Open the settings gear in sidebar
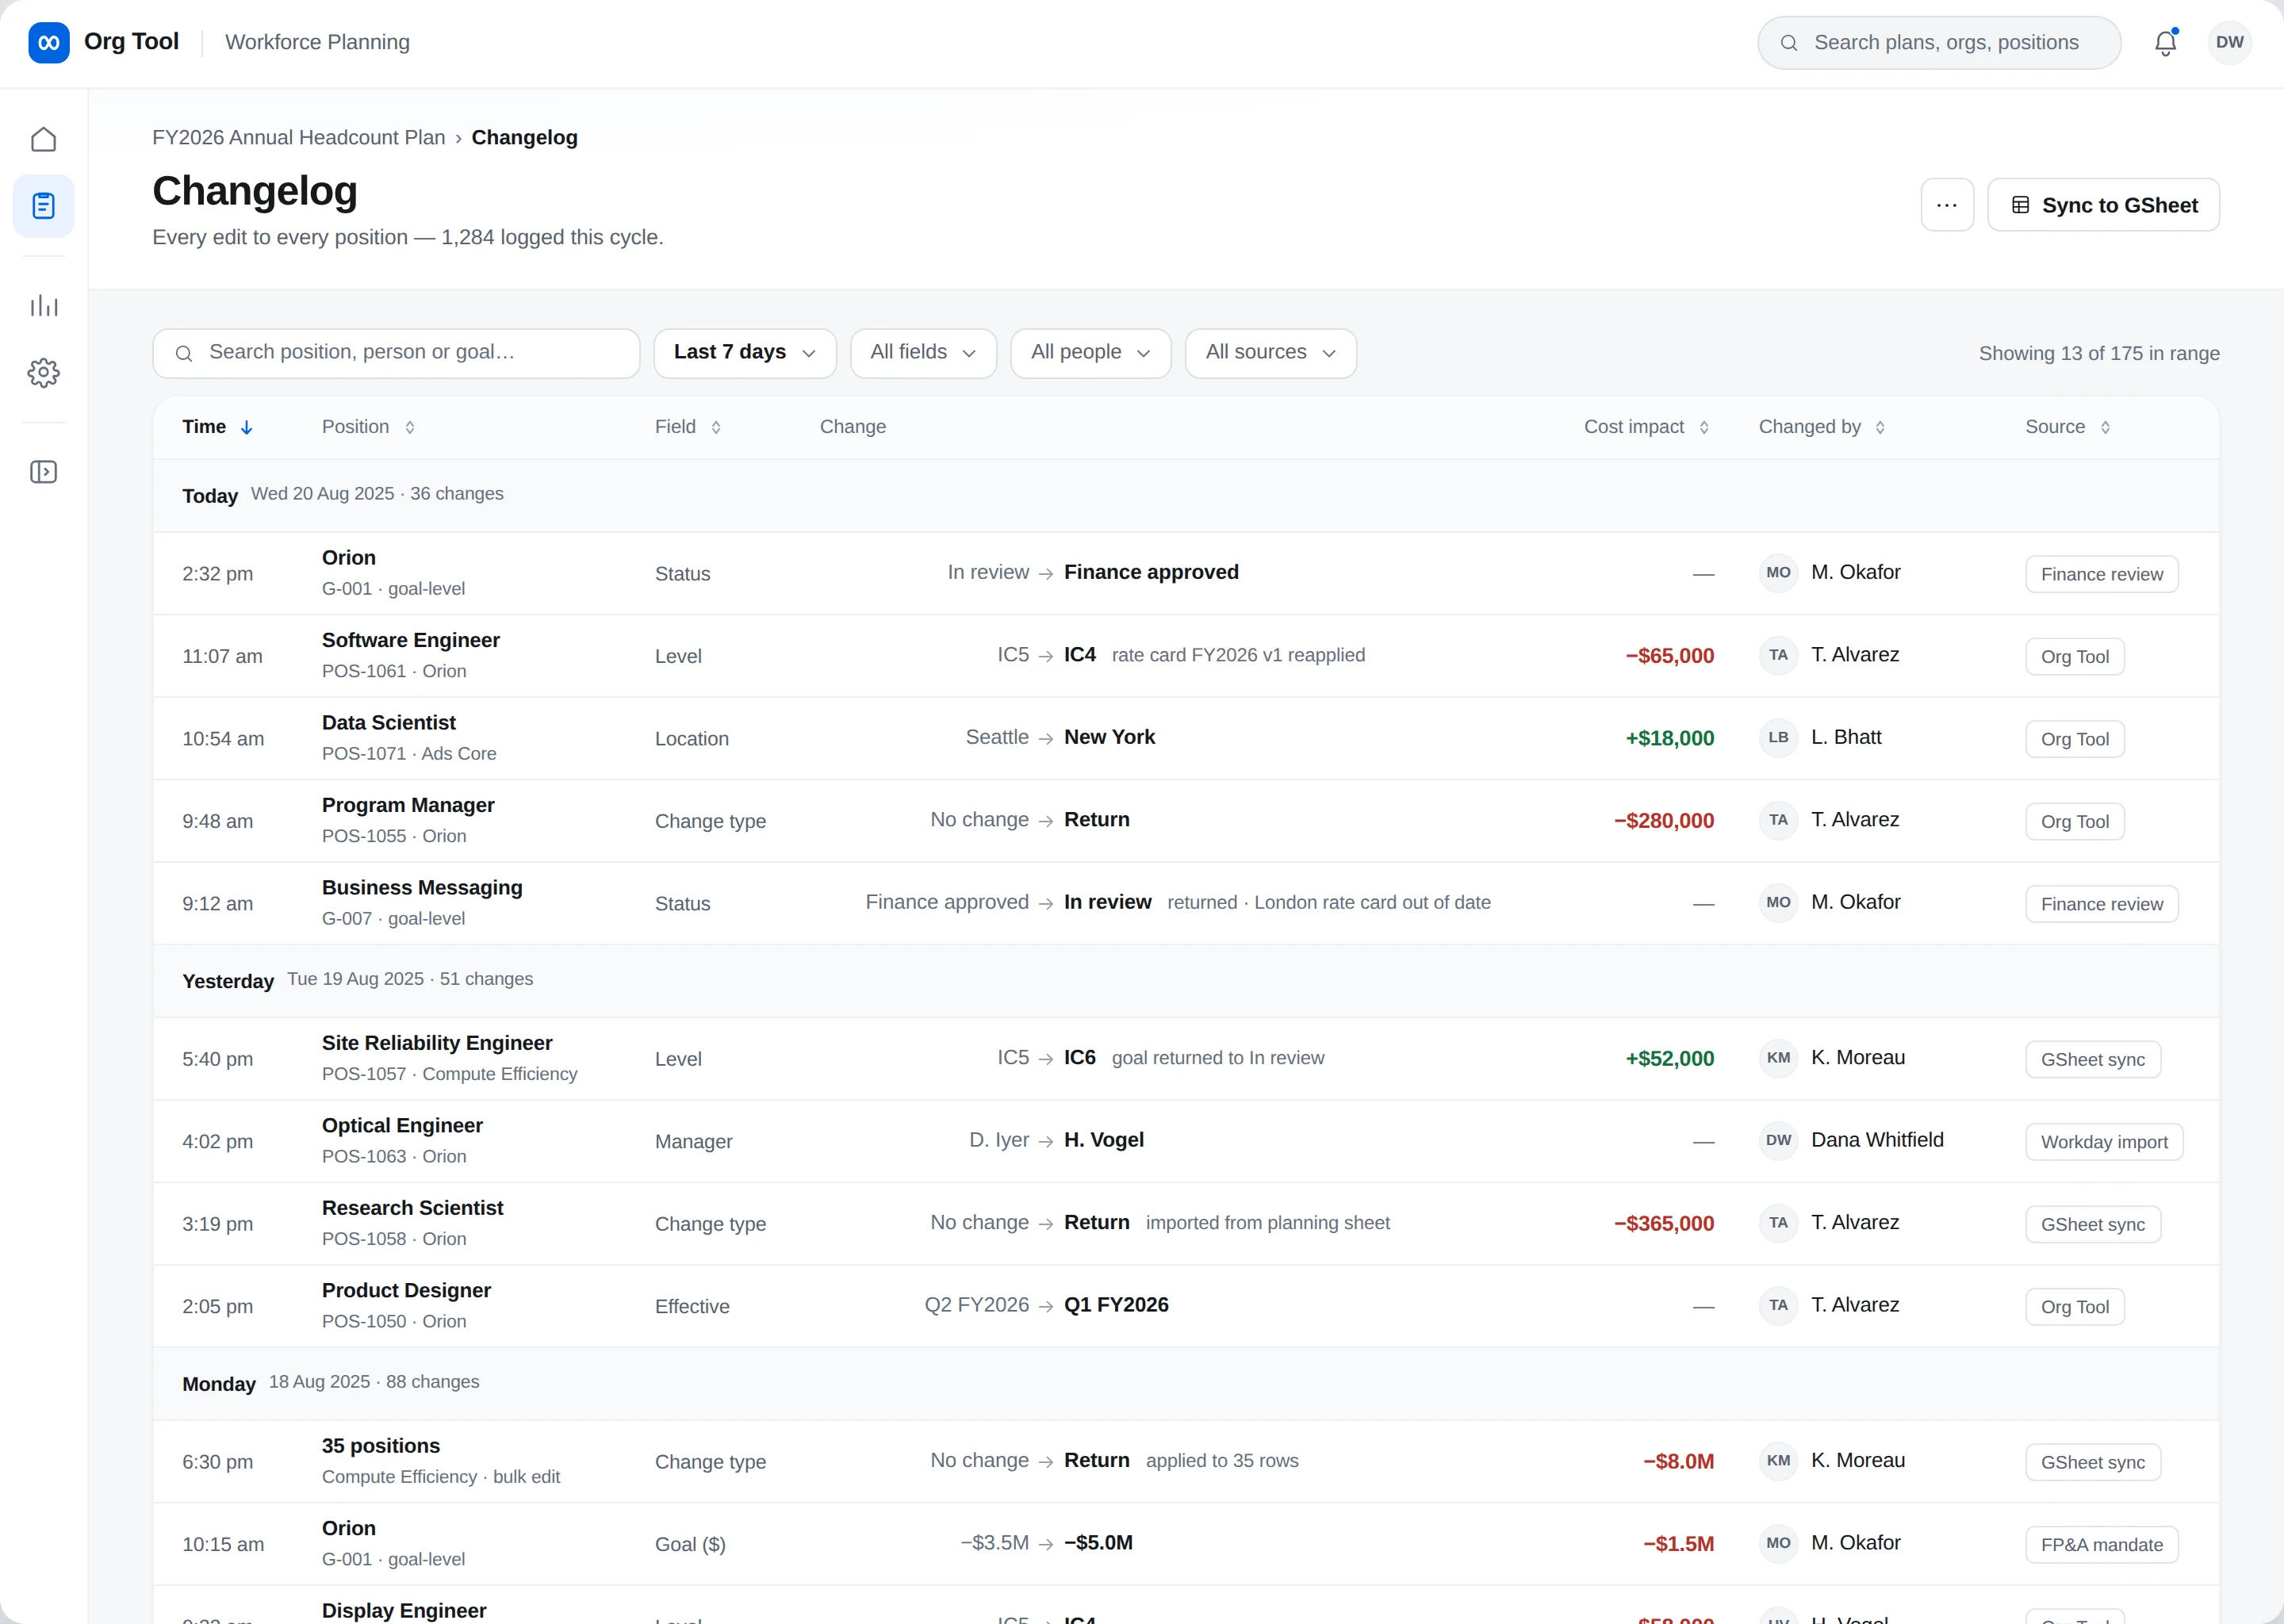 (43, 373)
